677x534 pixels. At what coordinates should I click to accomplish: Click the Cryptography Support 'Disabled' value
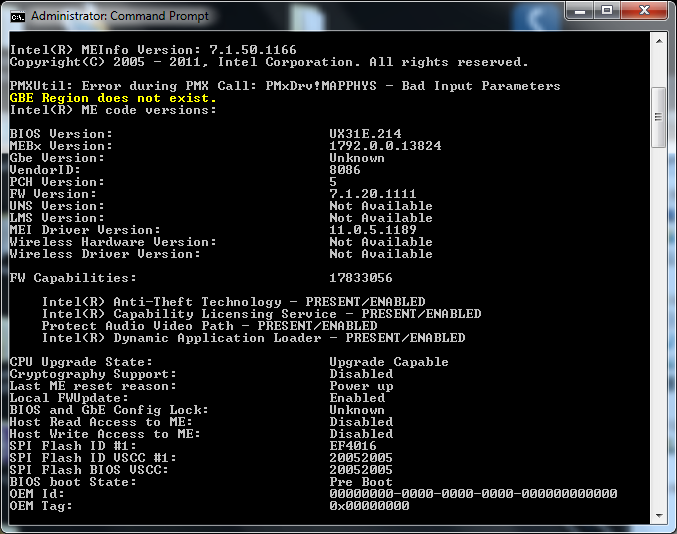tap(361, 374)
